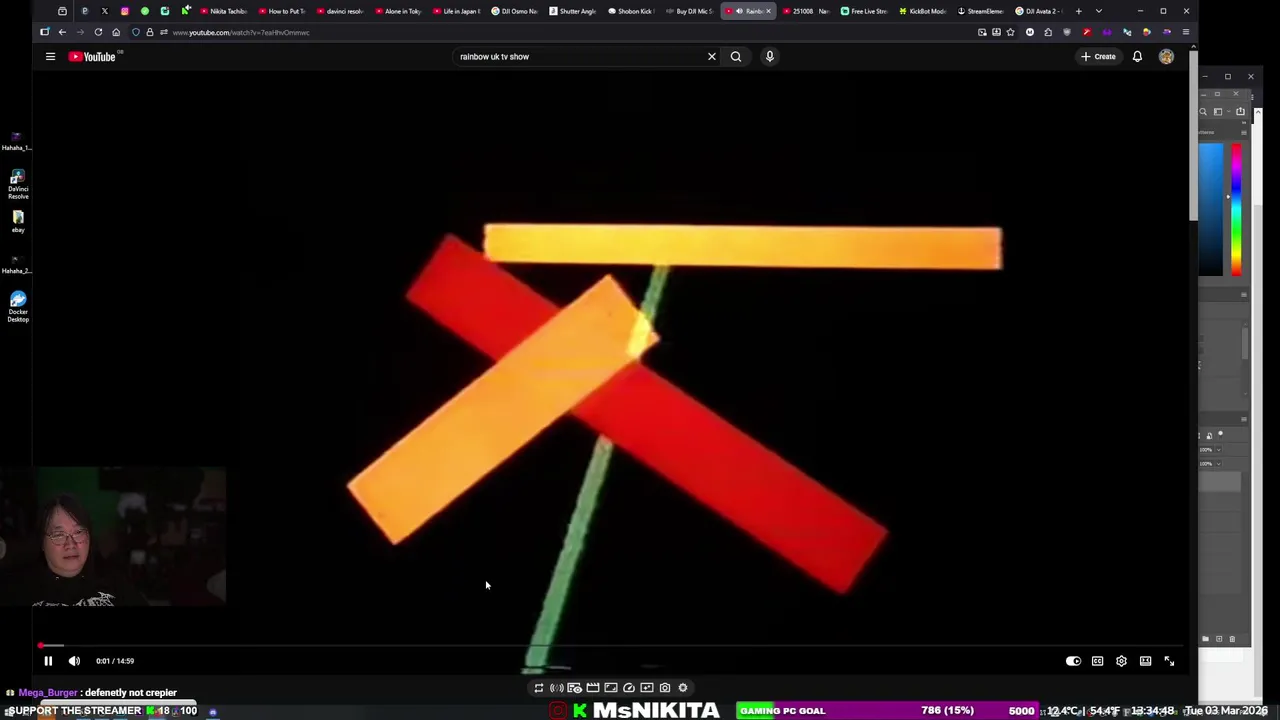The image size is (1280, 720).
Task: Toggle the autoplay switch in the player
Action: tap(1073, 661)
